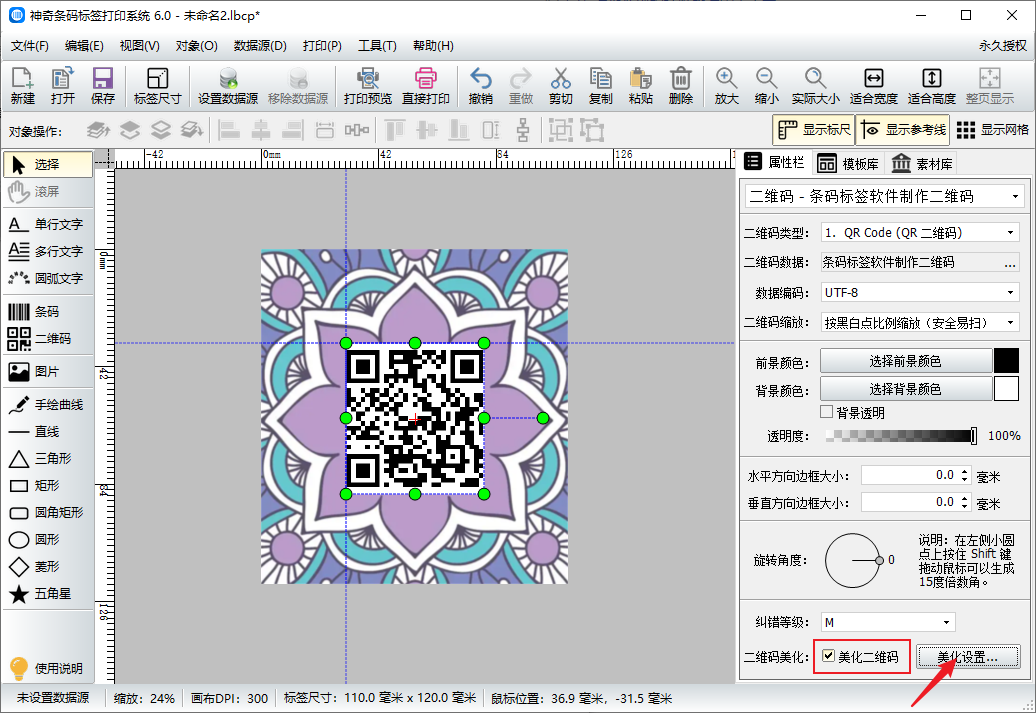Click the white background color swatch
1036x713 pixels.
point(1006,389)
